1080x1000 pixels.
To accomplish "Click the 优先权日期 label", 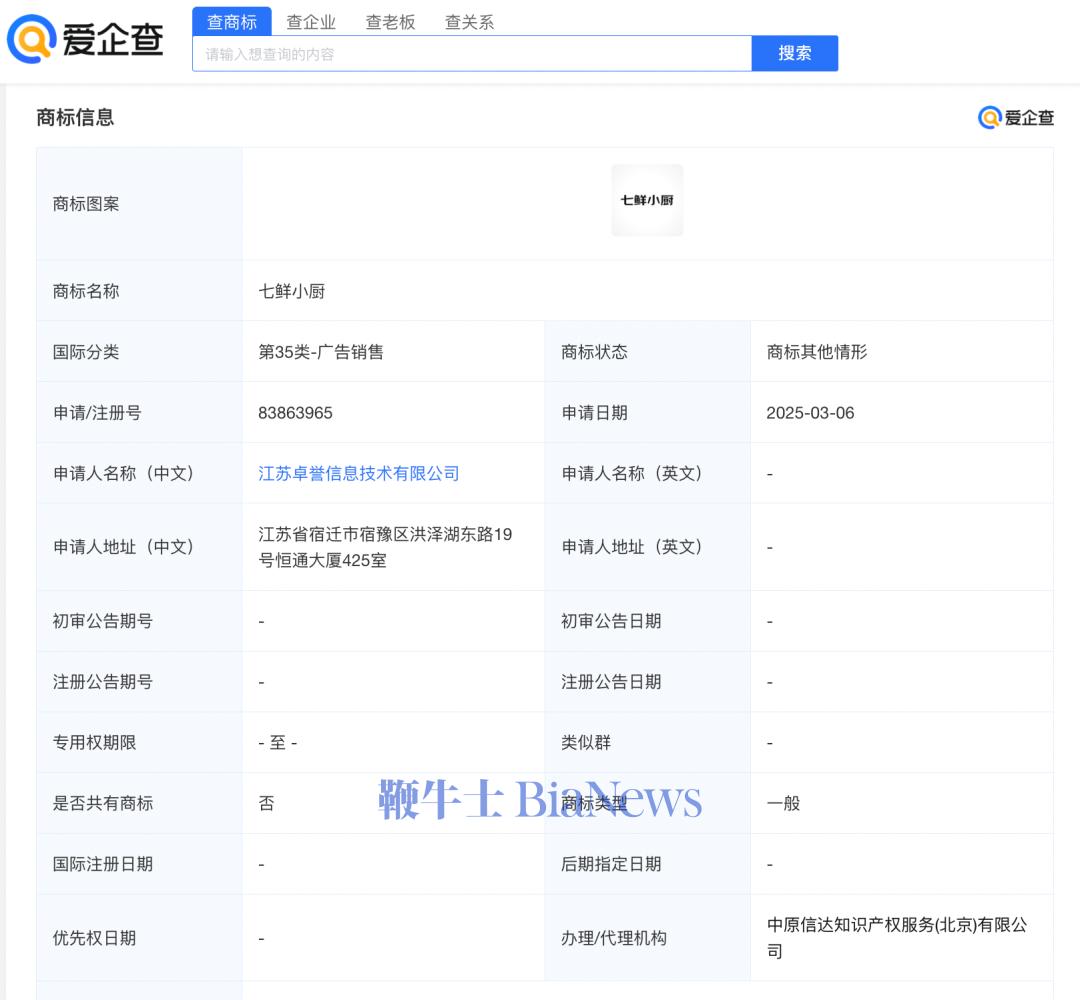I will coord(94,938).
